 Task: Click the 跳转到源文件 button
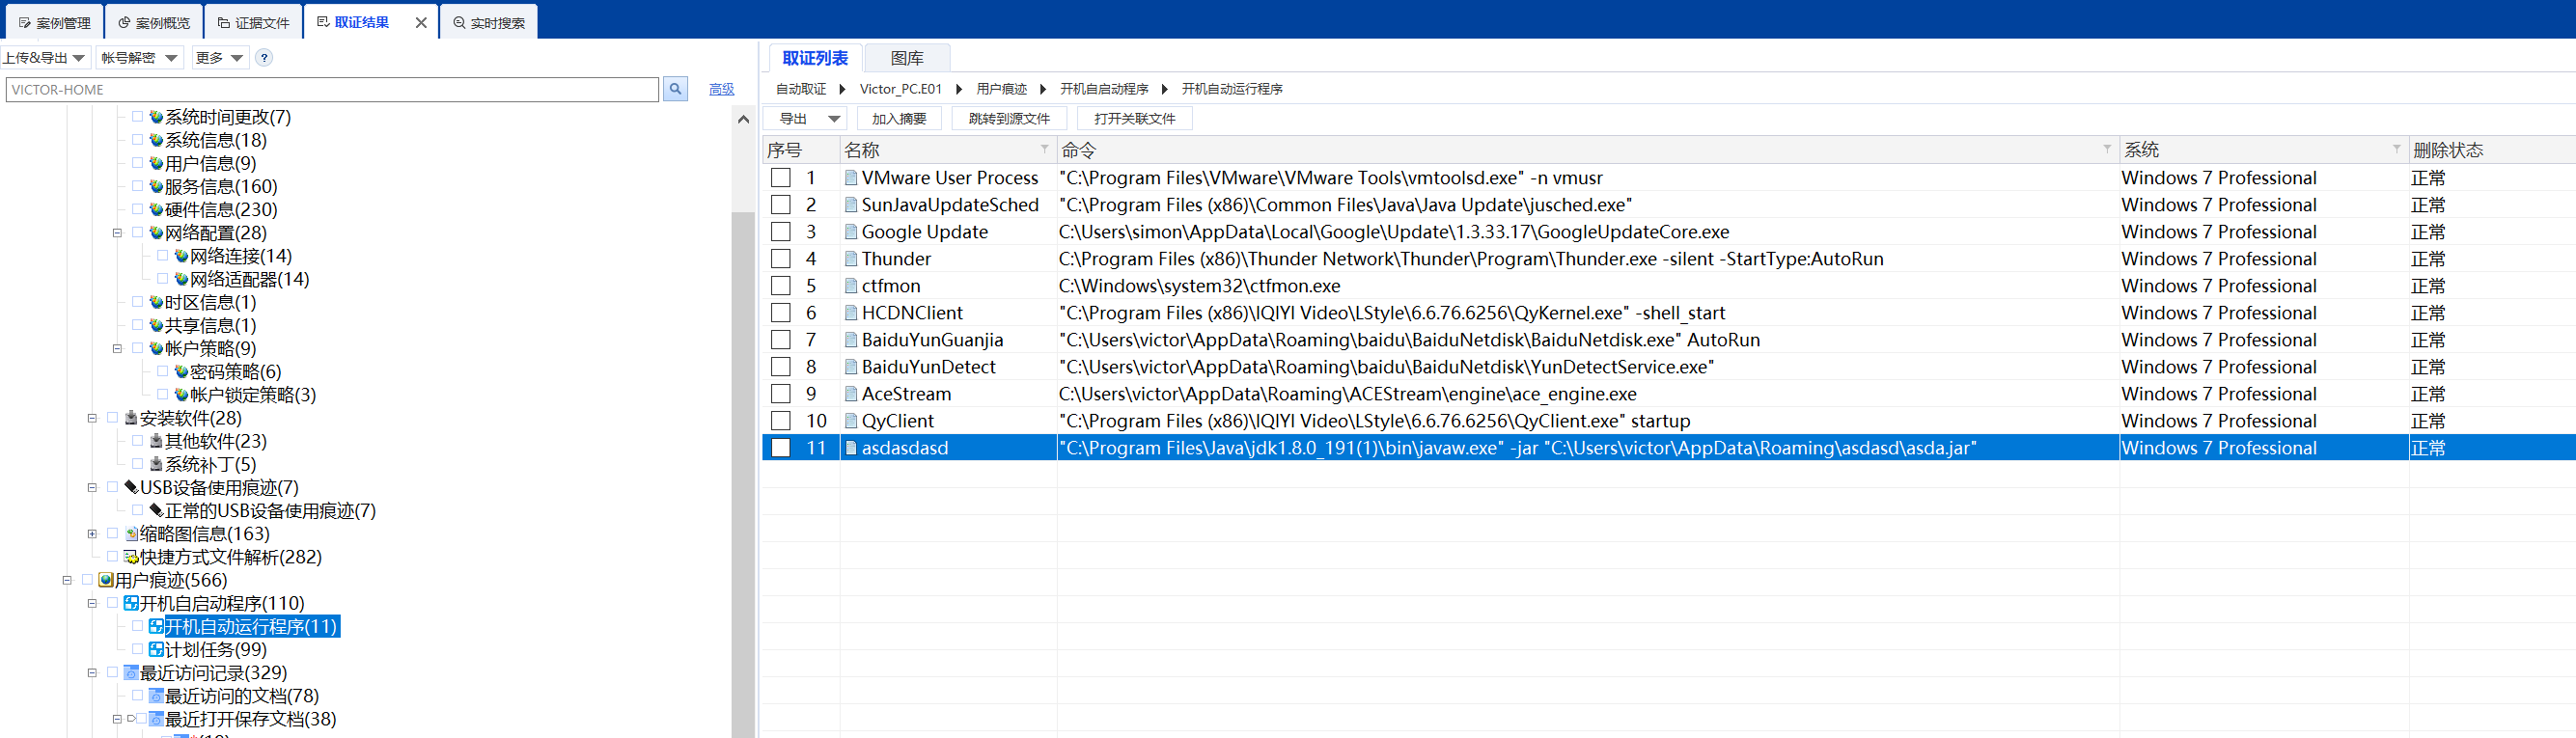coord(1008,119)
